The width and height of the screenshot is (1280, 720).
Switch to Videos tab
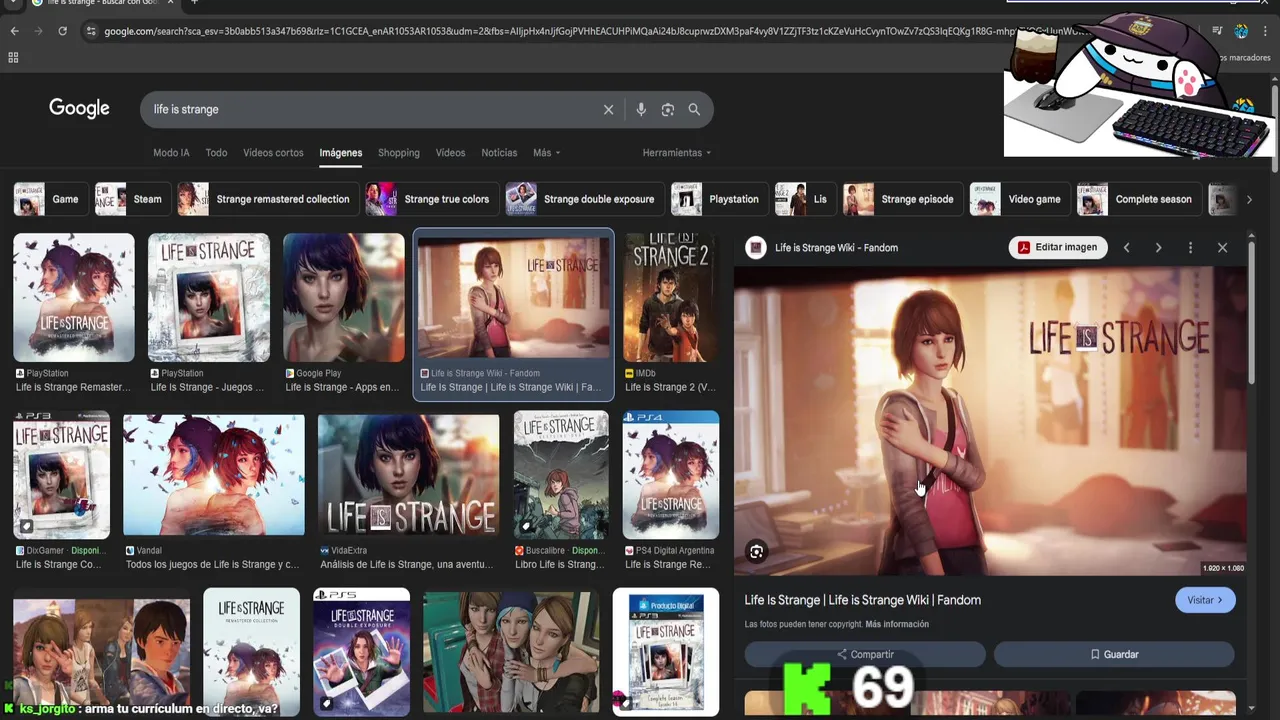pos(450,153)
